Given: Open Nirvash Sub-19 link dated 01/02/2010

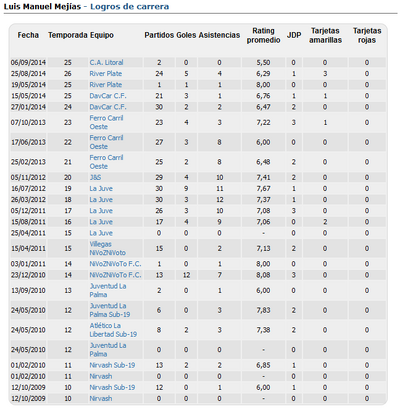Looking at the screenshot, I should pyautogui.click(x=112, y=365).
